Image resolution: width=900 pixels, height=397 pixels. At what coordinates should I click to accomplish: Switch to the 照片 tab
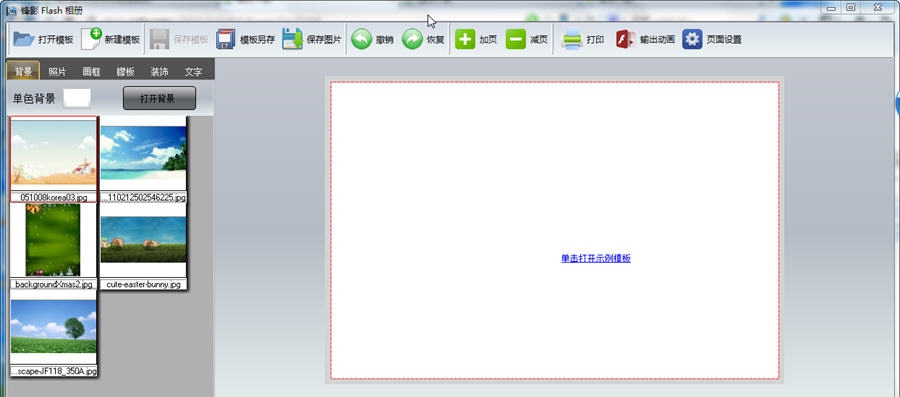[57, 72]
